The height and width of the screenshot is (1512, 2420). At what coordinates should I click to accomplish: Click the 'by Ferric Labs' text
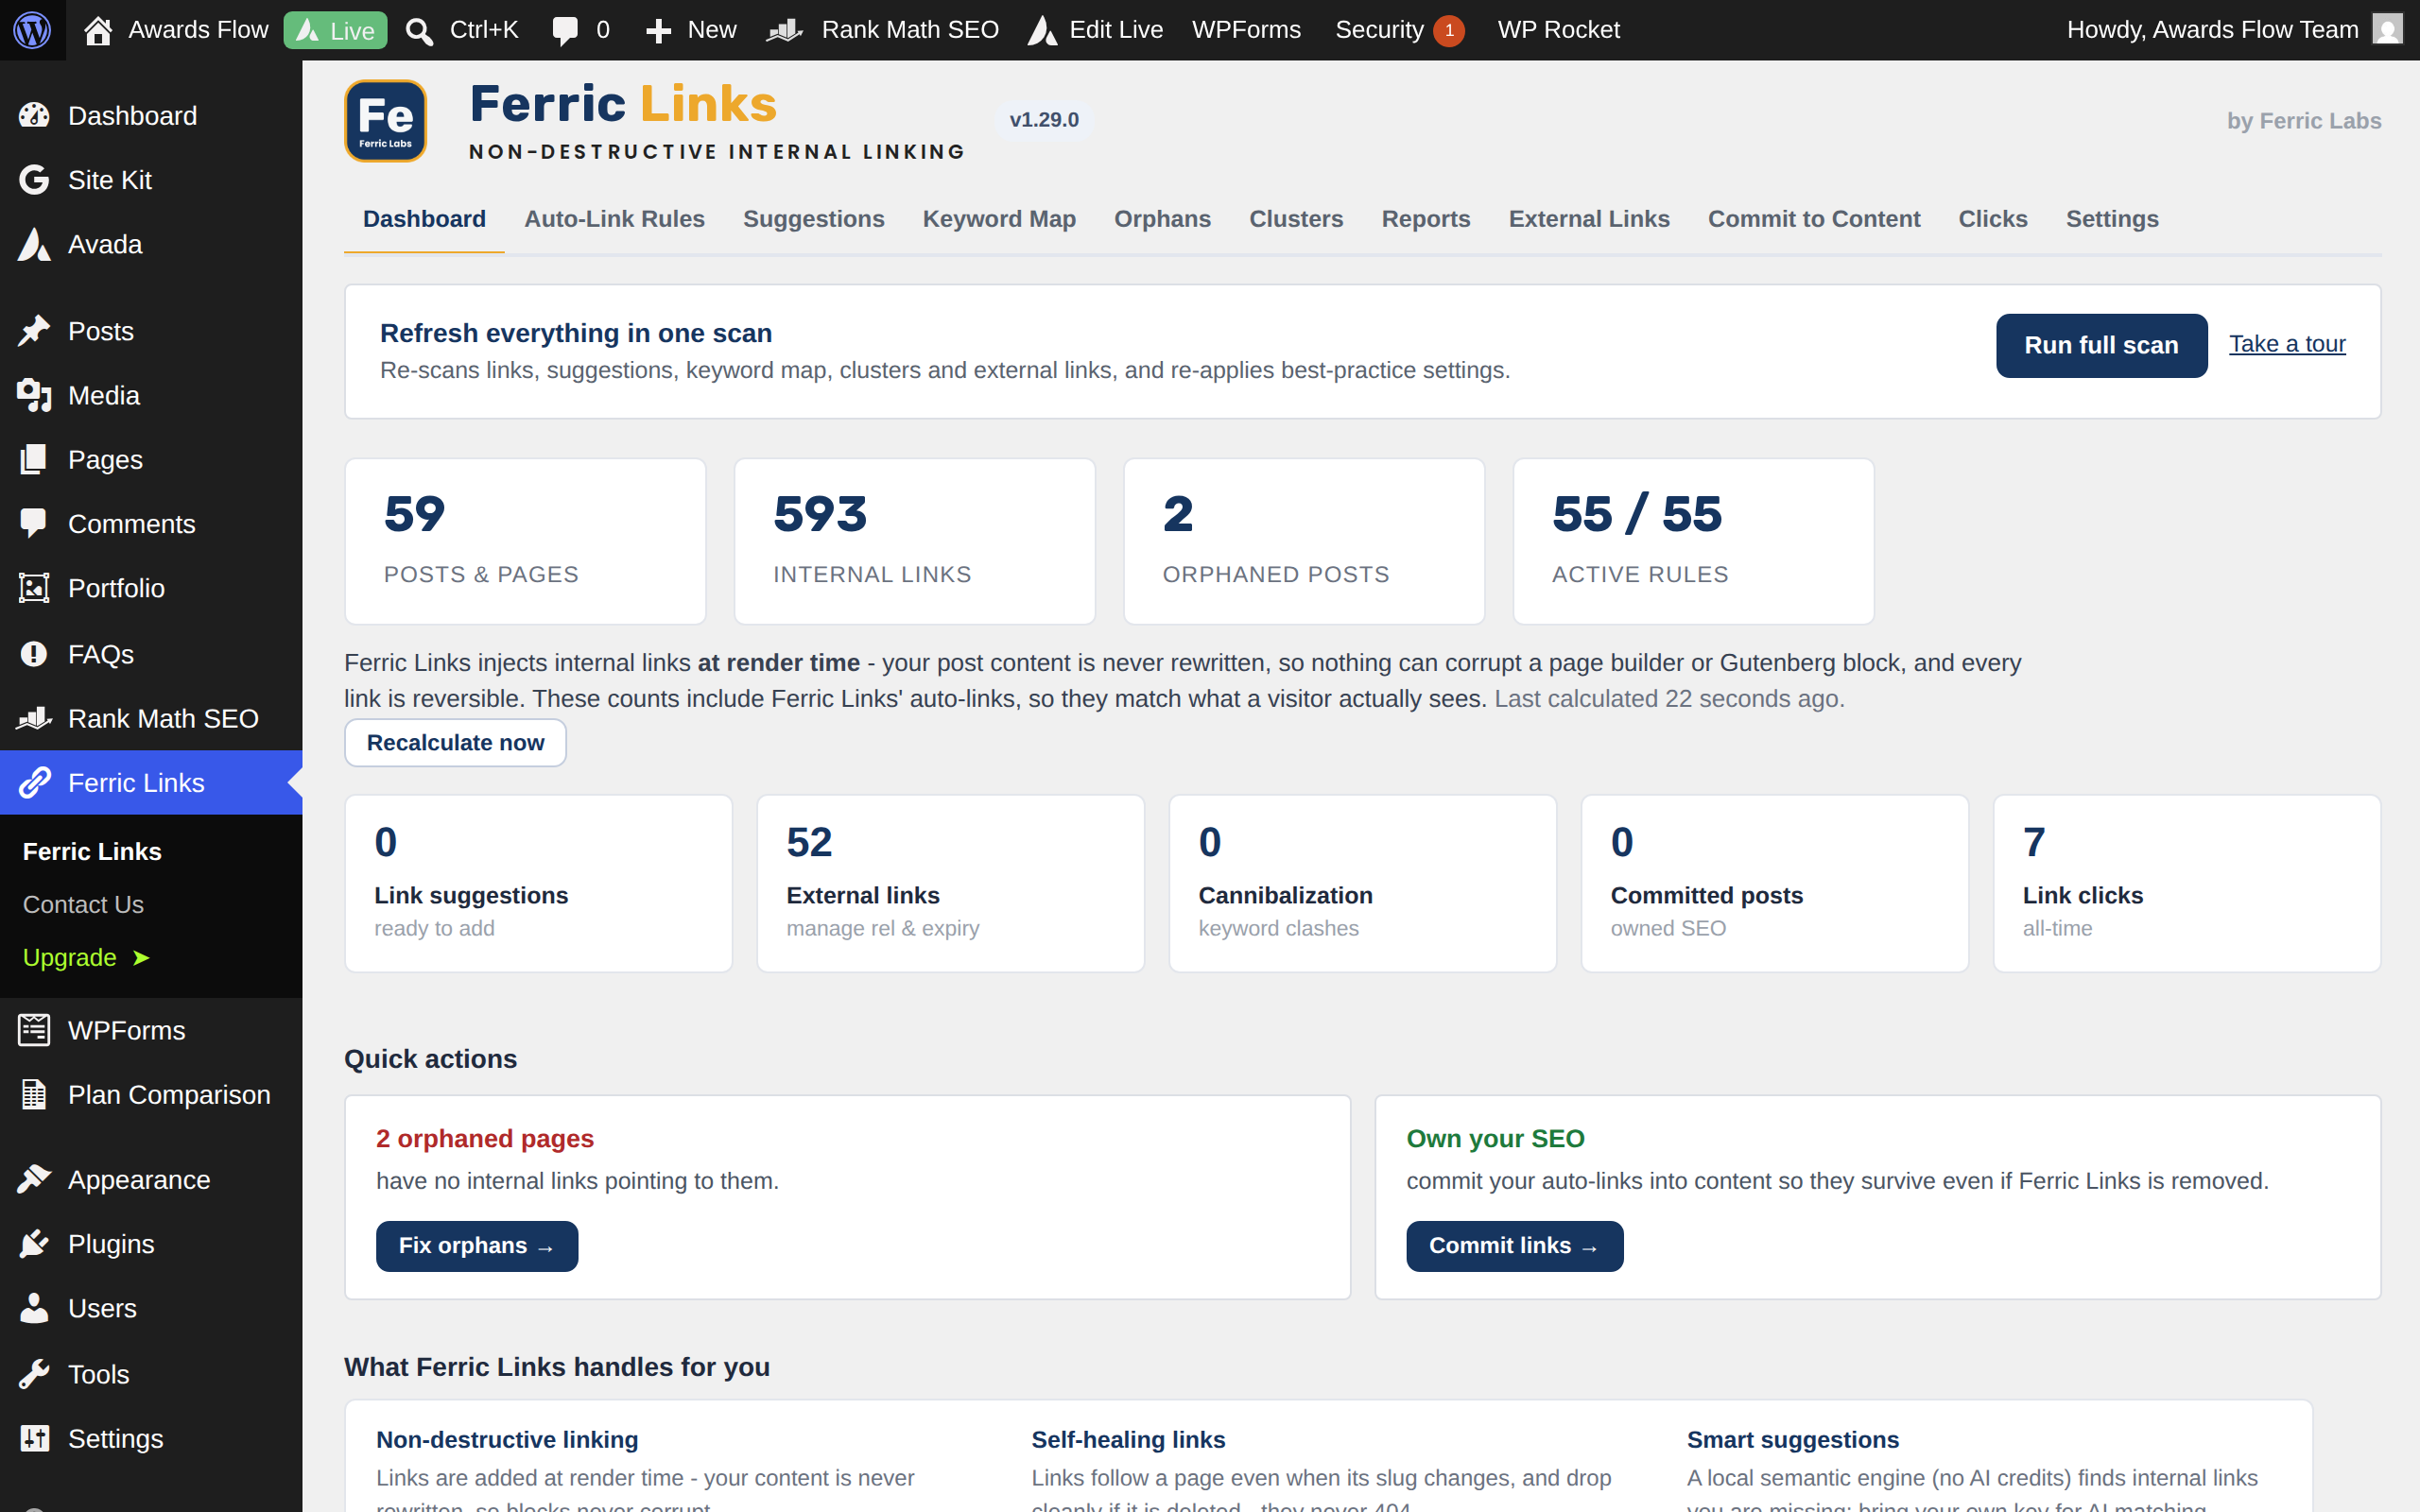[x=2304, y=121]
